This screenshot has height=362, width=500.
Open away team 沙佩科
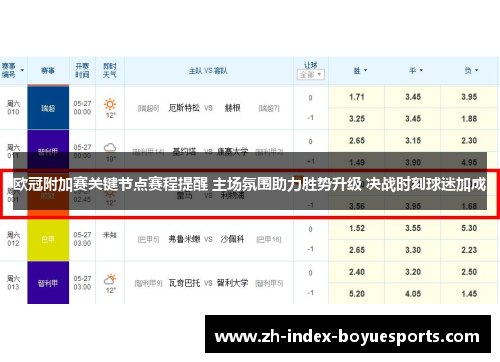pos(232,239)
